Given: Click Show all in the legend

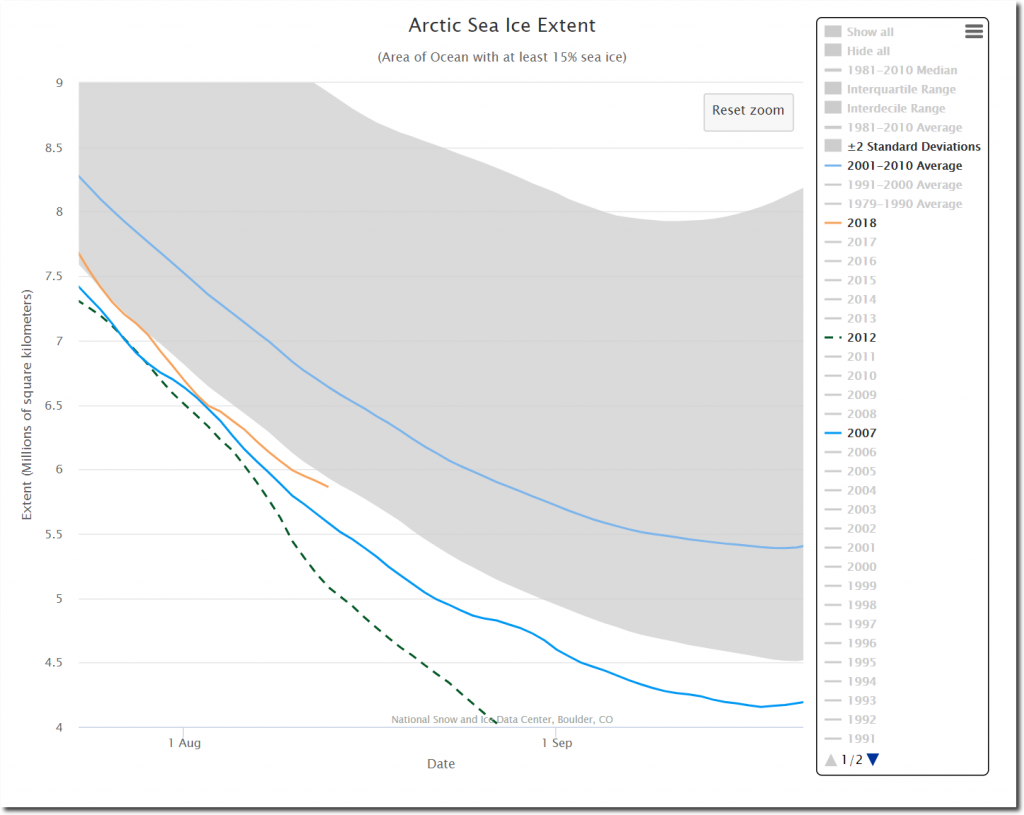Looking at the screenshot, I should point(869,32).
